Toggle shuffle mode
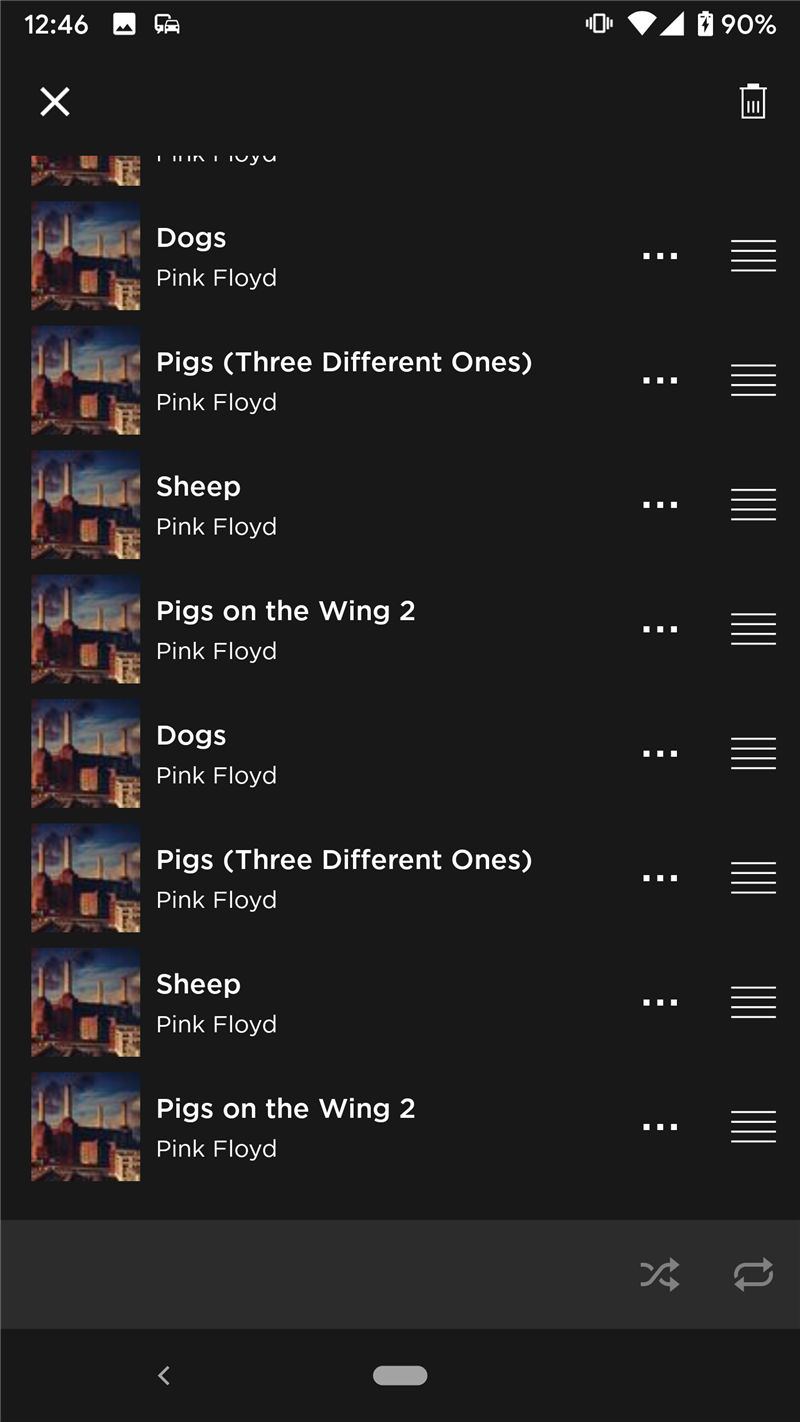Viewport: 800px width, 1422px height. click(x=660, y=1274)
